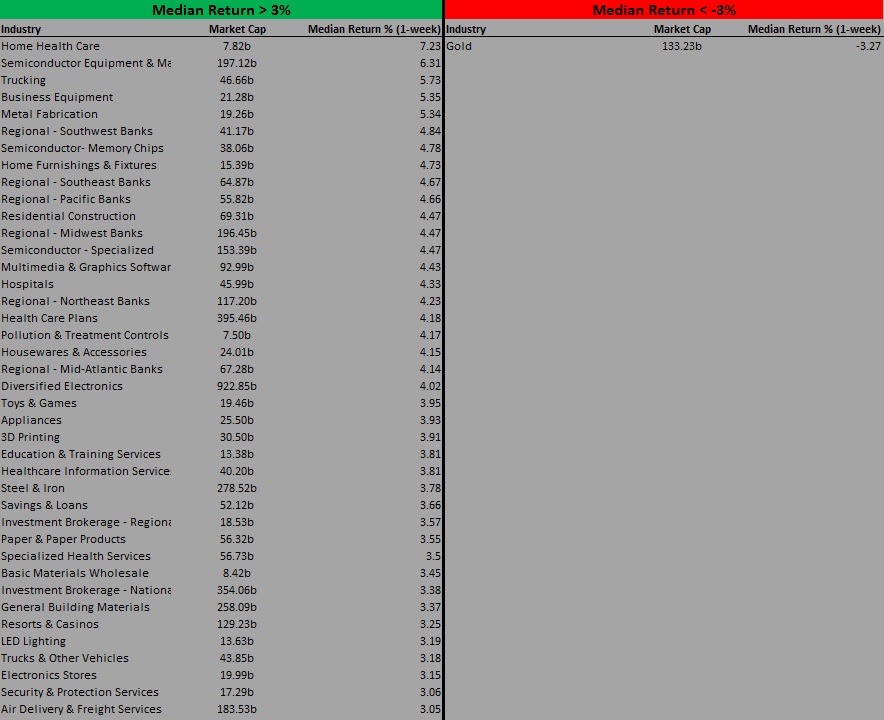Select Air Delivery return value 3.05
Screen dimensions: 884x720
pyautogui.click(x=430, y=709)
